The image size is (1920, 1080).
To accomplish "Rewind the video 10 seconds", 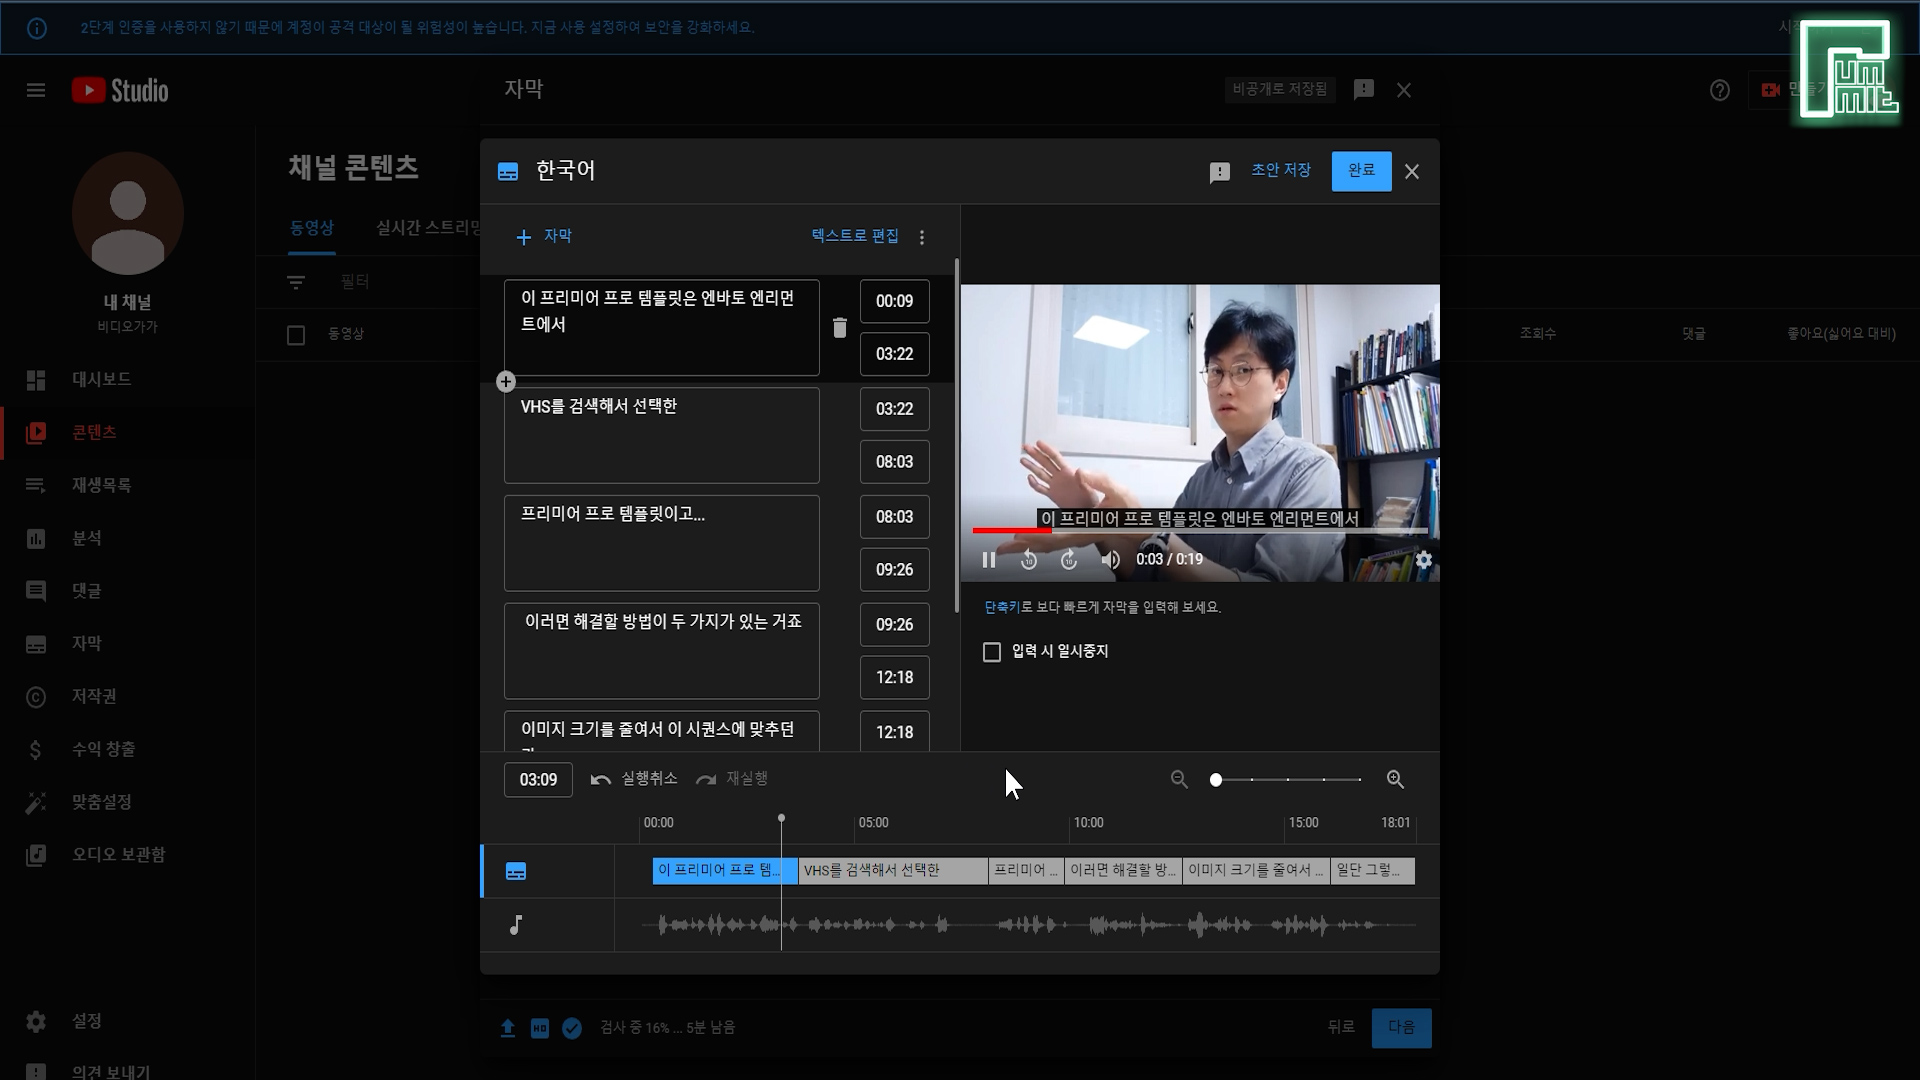I will [1028, 560].
